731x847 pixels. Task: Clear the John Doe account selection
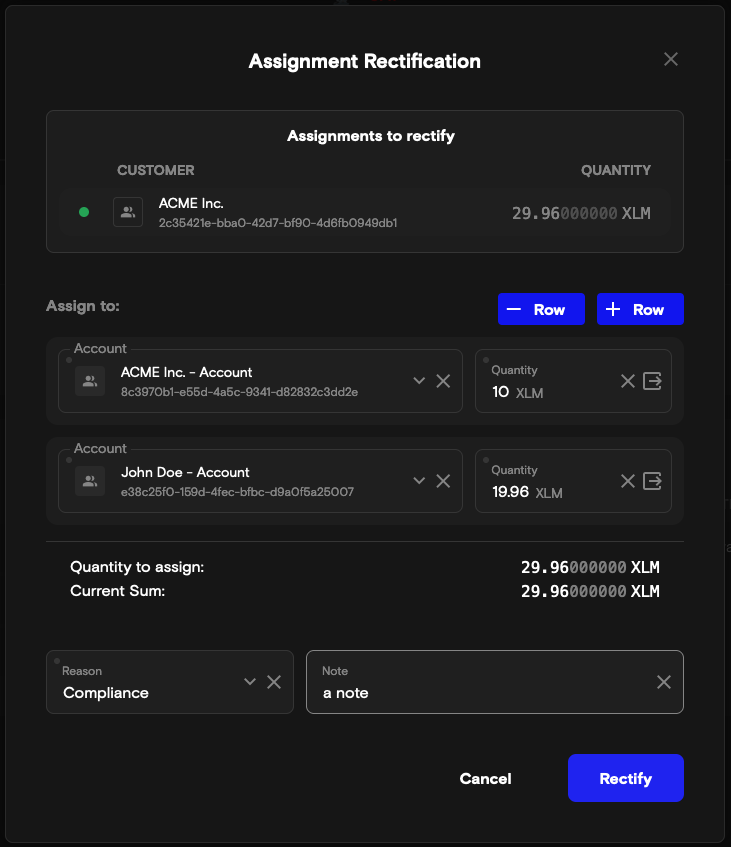point(443,481)
